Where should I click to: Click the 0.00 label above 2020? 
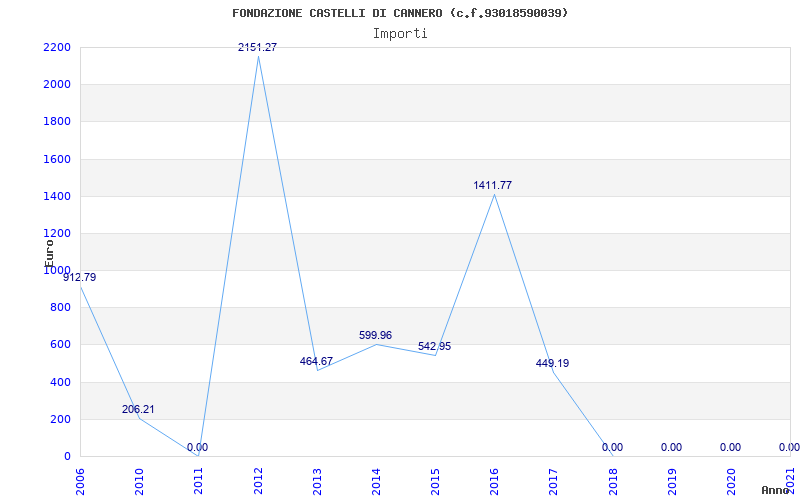[731, 447]
